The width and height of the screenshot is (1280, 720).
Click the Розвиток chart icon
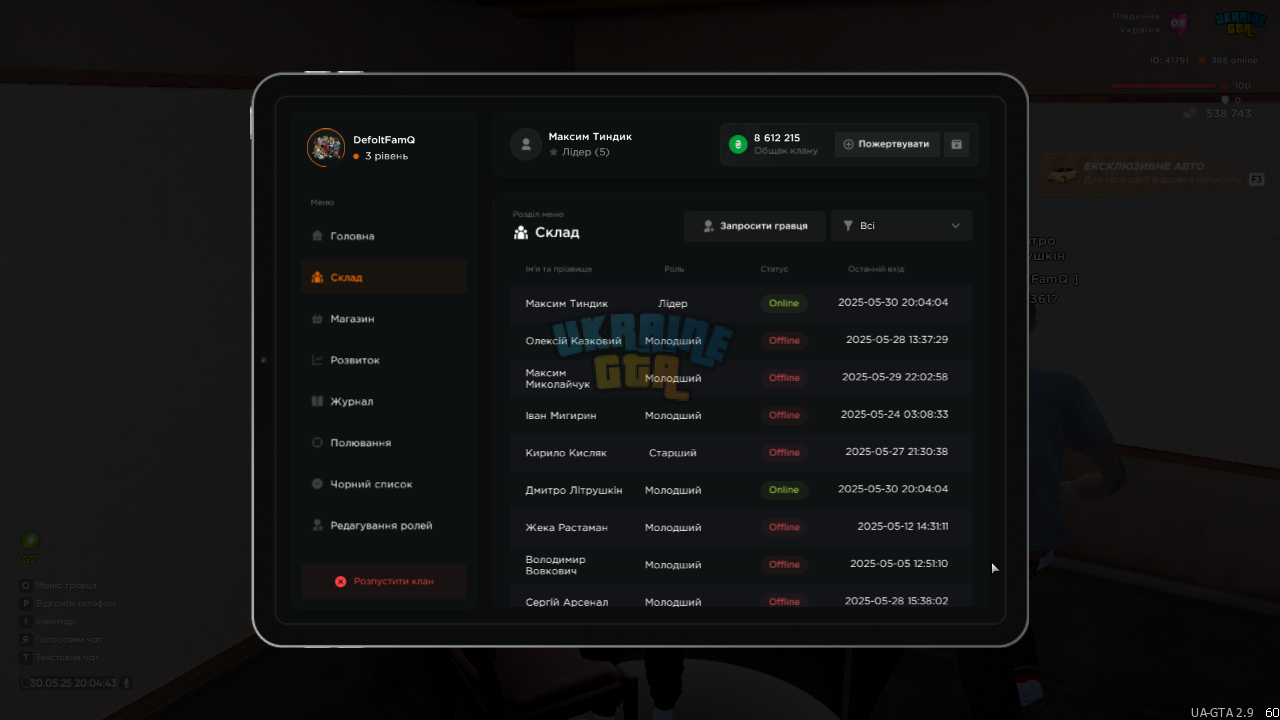[x=317, y=360]
